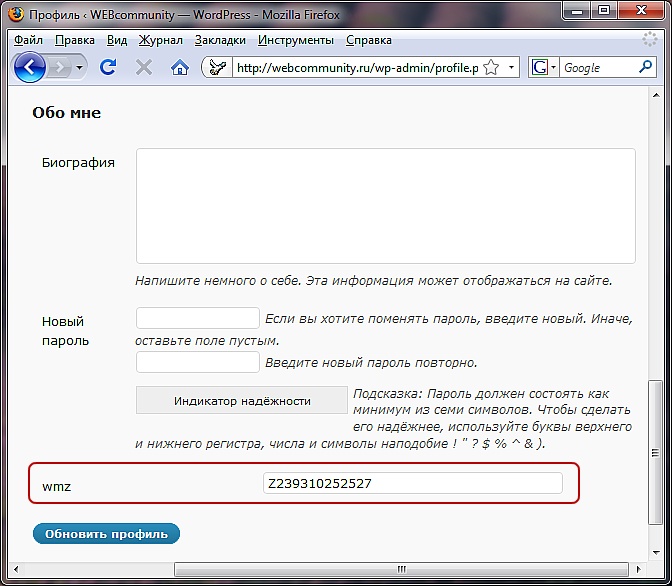This screenshot has width=672, height=586.
Task: Focus the repeat new password field
Action: point(198,362)
